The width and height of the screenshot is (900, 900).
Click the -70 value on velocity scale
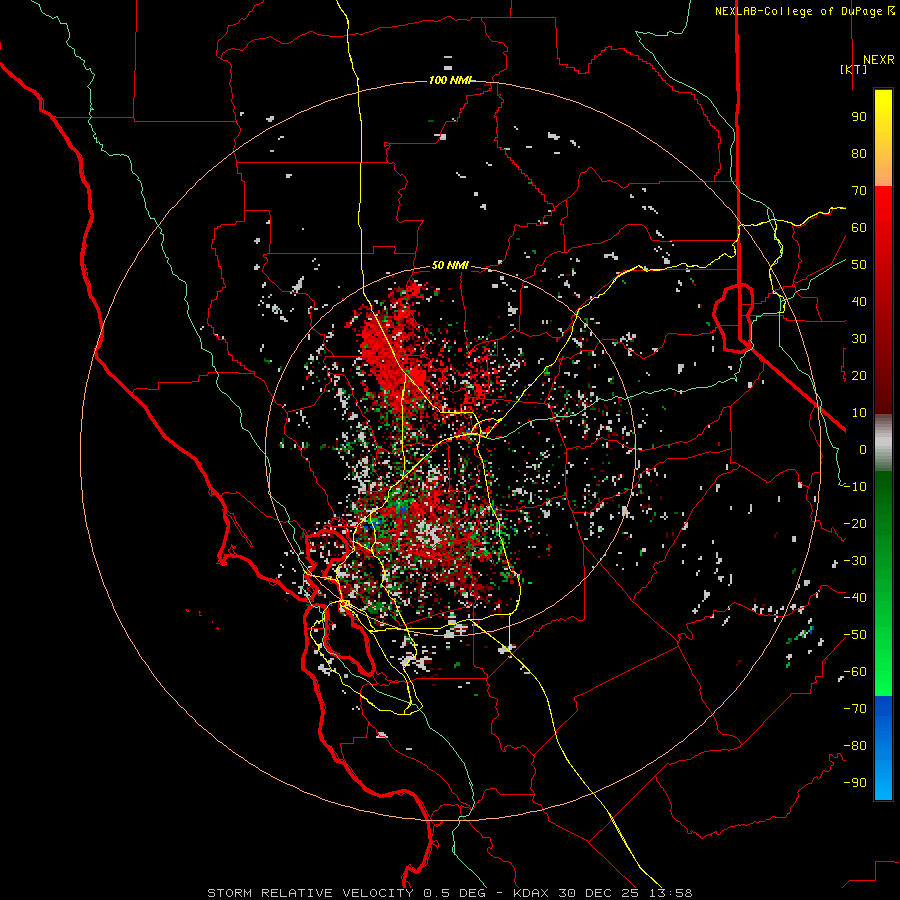click(855, 709)
